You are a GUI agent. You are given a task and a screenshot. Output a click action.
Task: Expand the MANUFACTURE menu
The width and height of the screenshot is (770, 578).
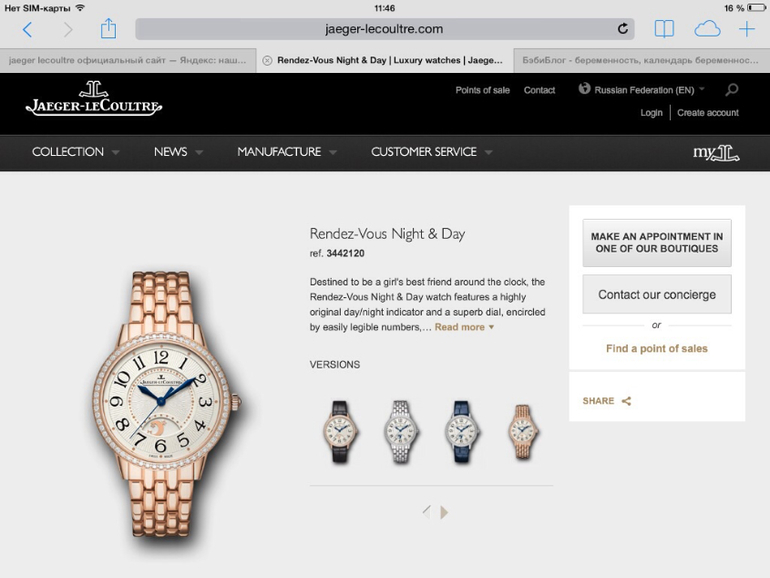tap(287, 152)
